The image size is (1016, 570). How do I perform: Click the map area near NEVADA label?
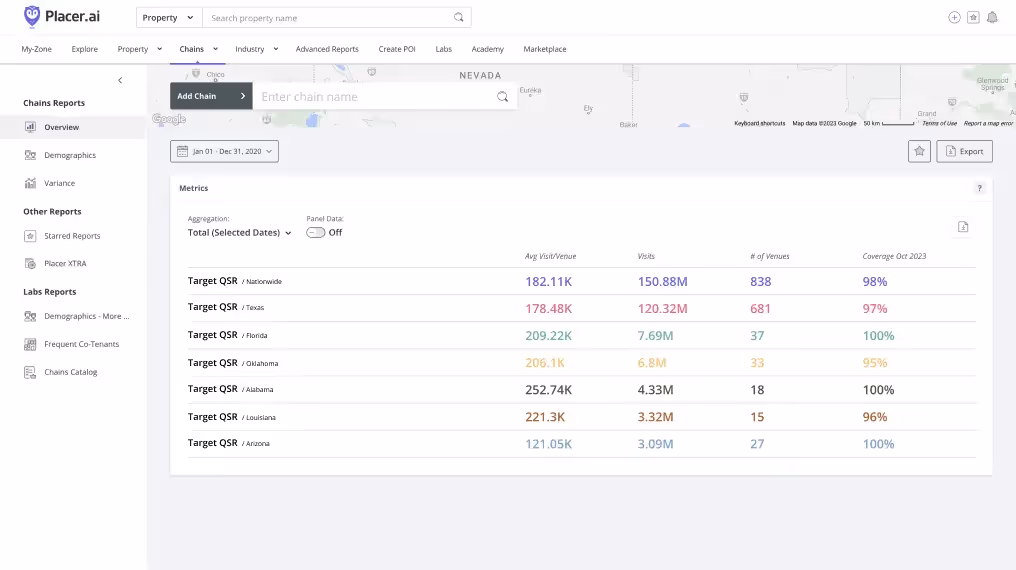click(480, 75)
